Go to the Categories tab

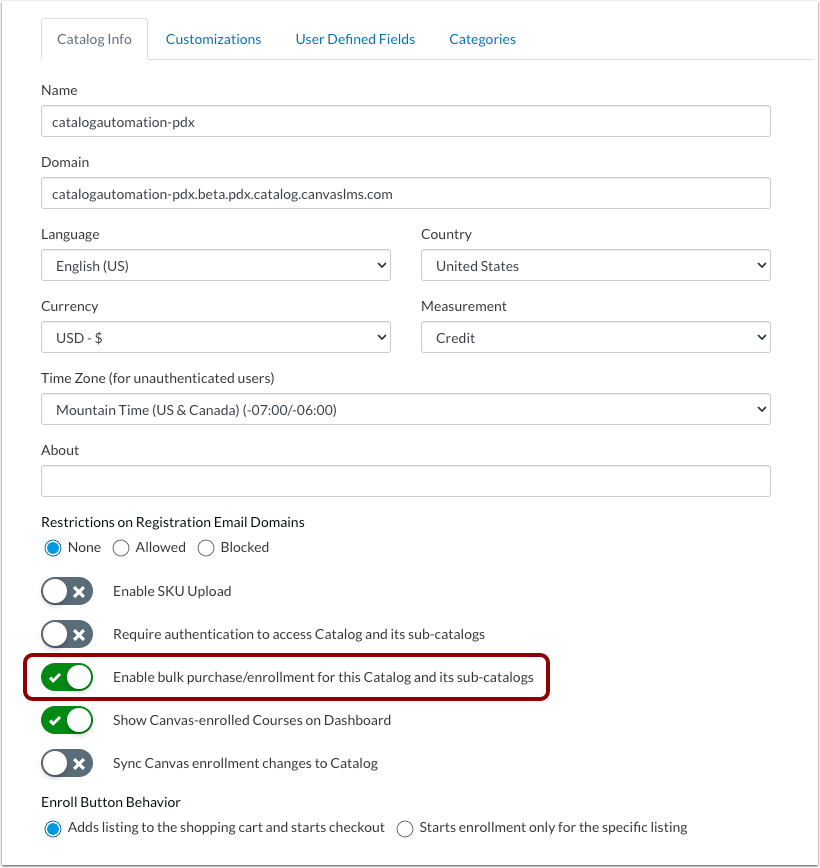click(x=482, y=39)
